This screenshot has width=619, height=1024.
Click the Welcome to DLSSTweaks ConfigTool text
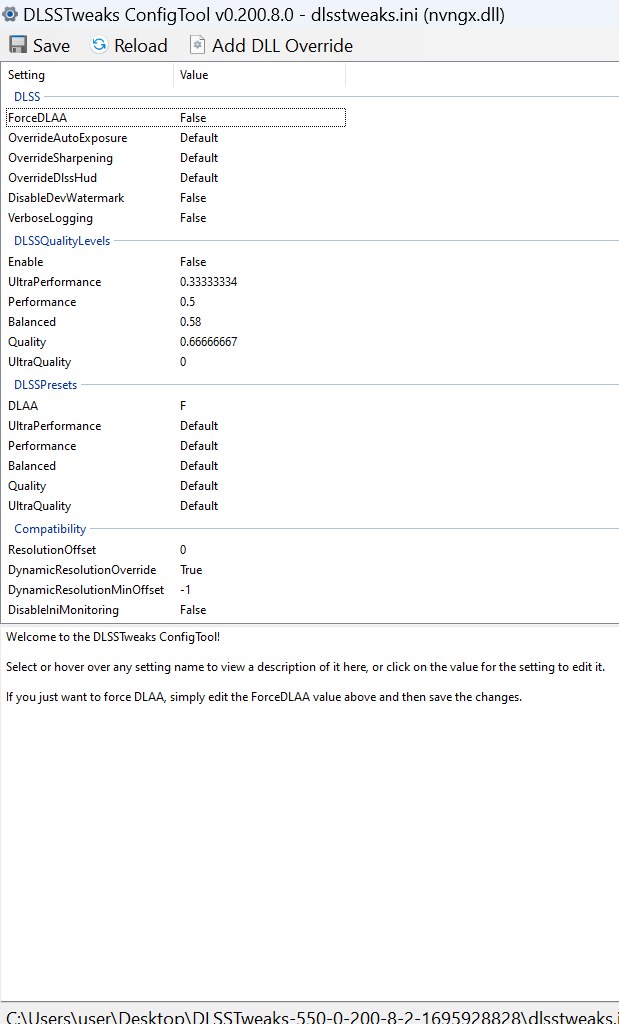(x=113, y=637)
